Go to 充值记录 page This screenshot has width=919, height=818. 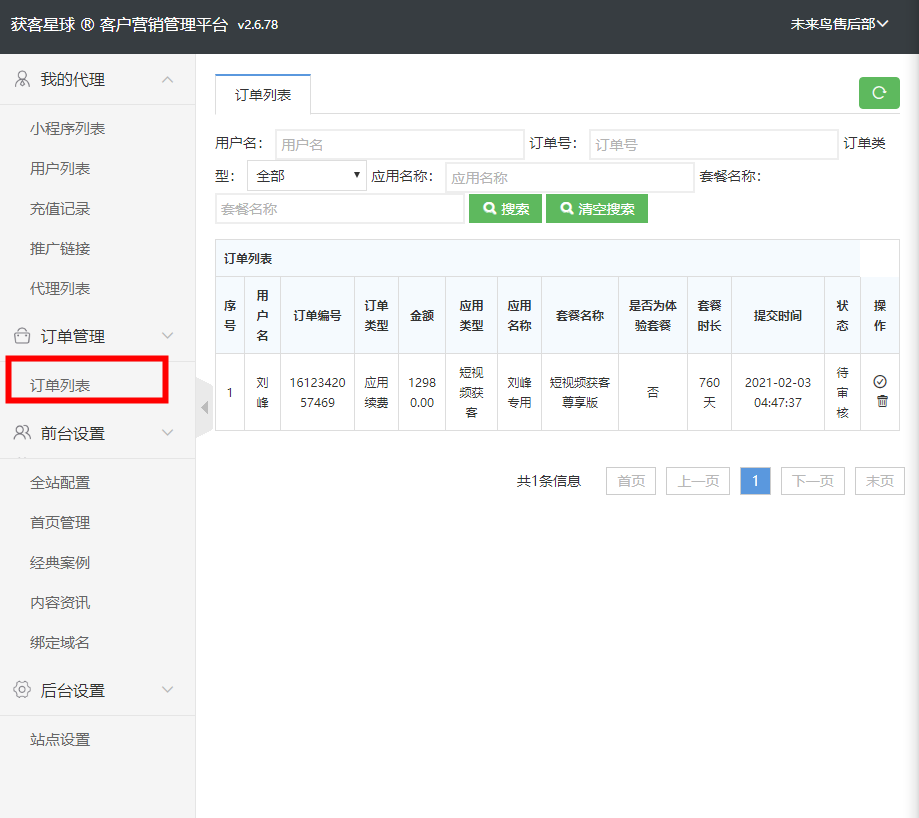60,208
